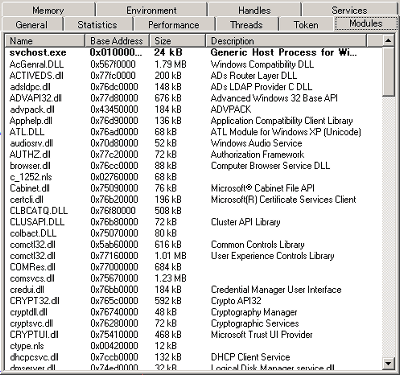This screenshot has height=375, width=400.
Task: Open the General tab
Action: (x=32, y=24)
